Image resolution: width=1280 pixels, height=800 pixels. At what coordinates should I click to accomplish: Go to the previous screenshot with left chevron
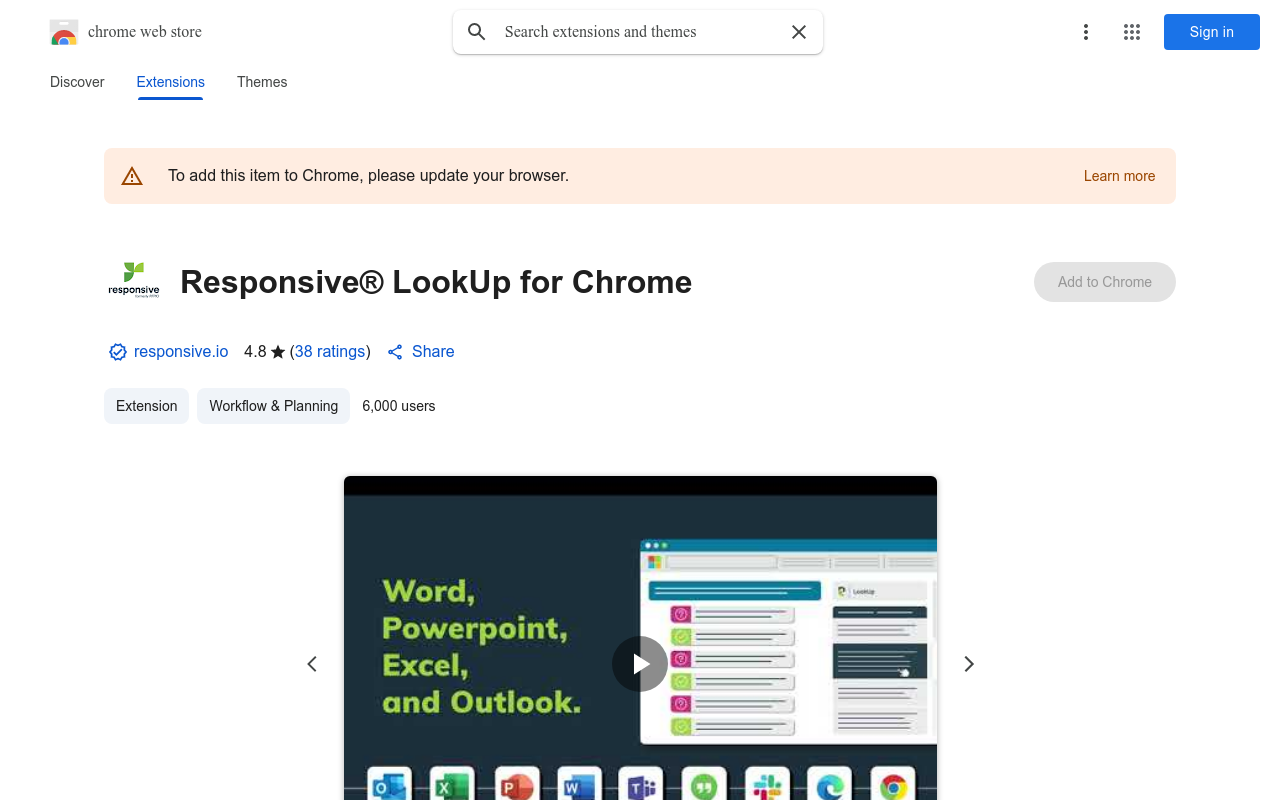click(312, 664)
